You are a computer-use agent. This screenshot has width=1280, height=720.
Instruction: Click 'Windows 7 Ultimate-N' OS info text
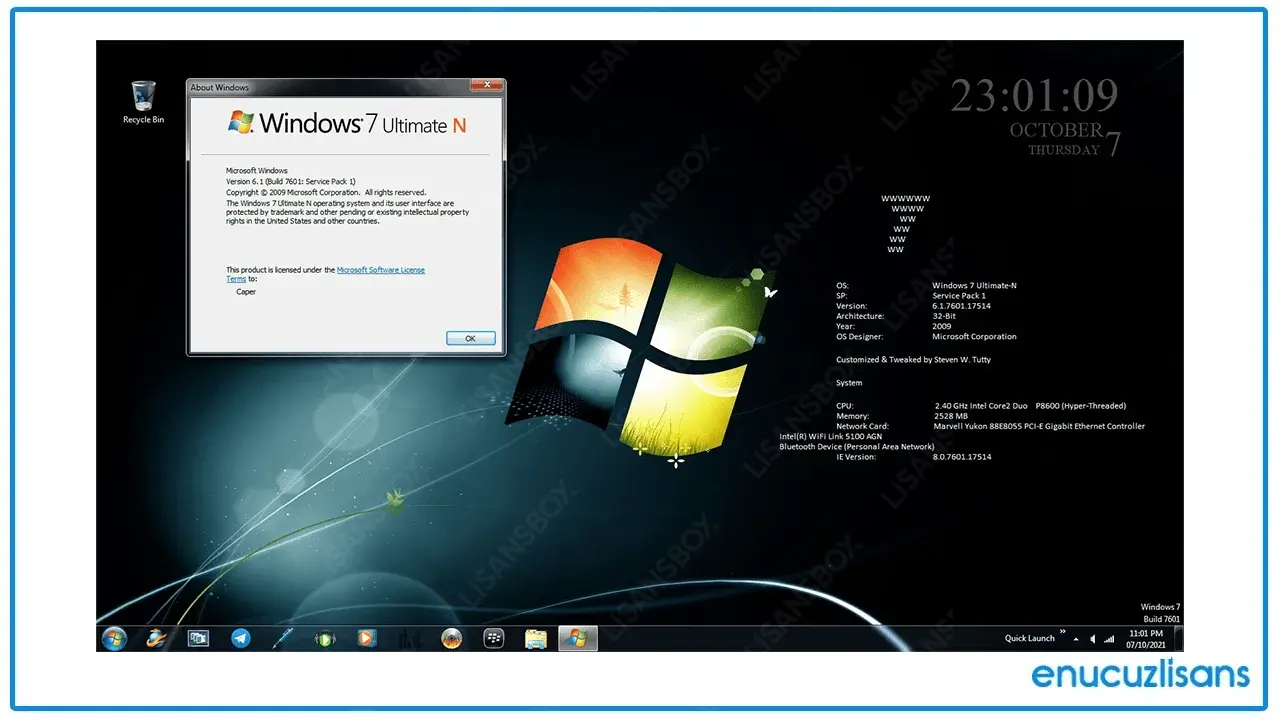click(x=974, y=286)
